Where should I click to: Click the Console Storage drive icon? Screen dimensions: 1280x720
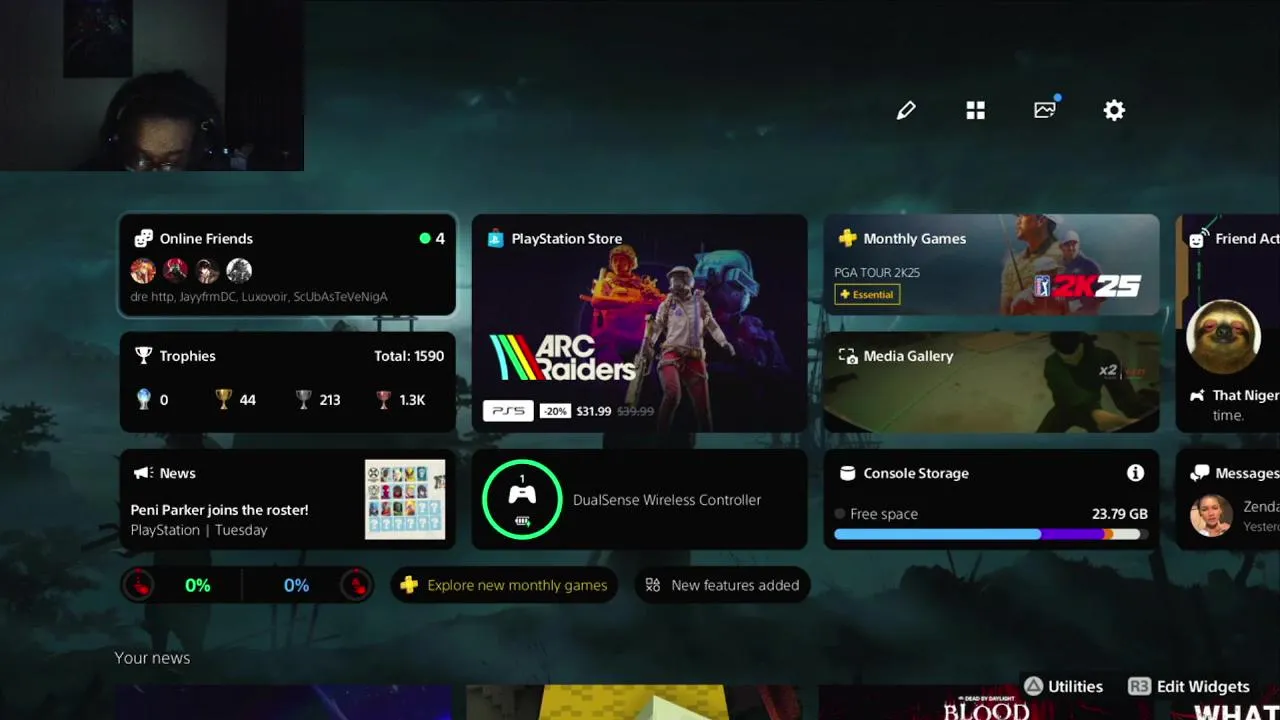[x=847, y=473]
